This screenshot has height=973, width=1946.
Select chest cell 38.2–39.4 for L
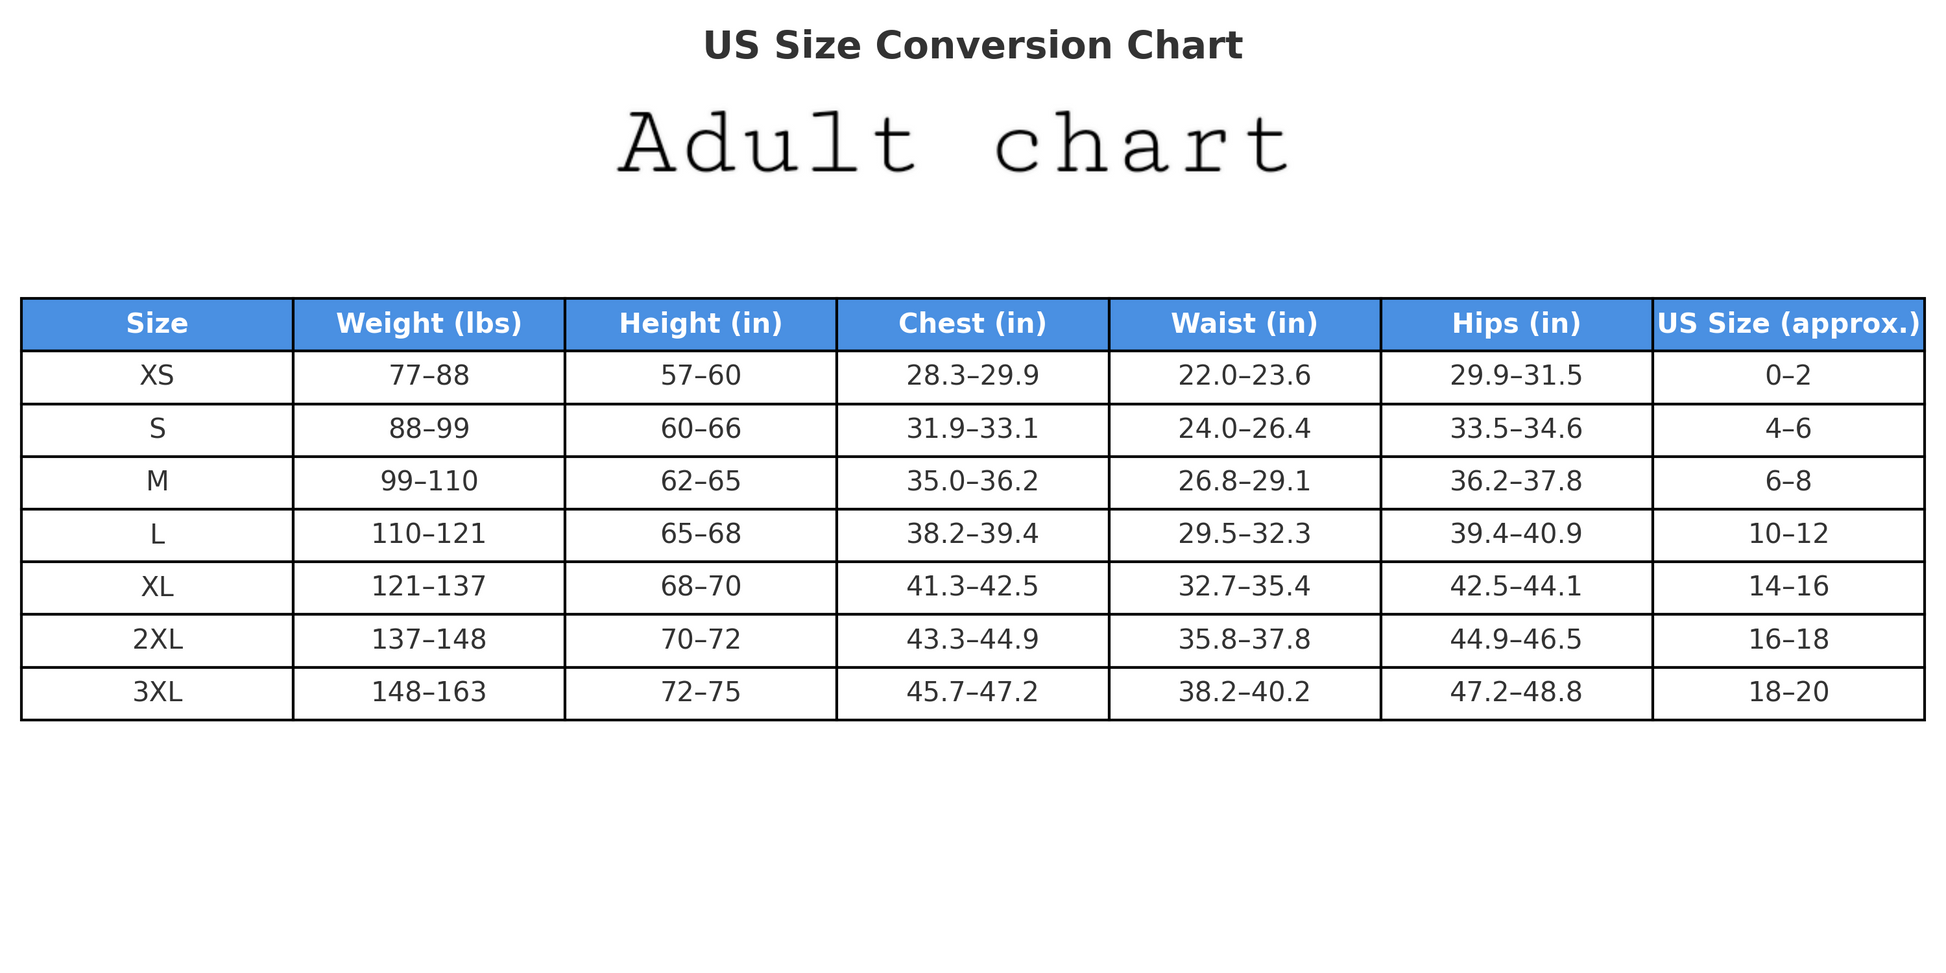pyautogui.click(x=972, y=535)
